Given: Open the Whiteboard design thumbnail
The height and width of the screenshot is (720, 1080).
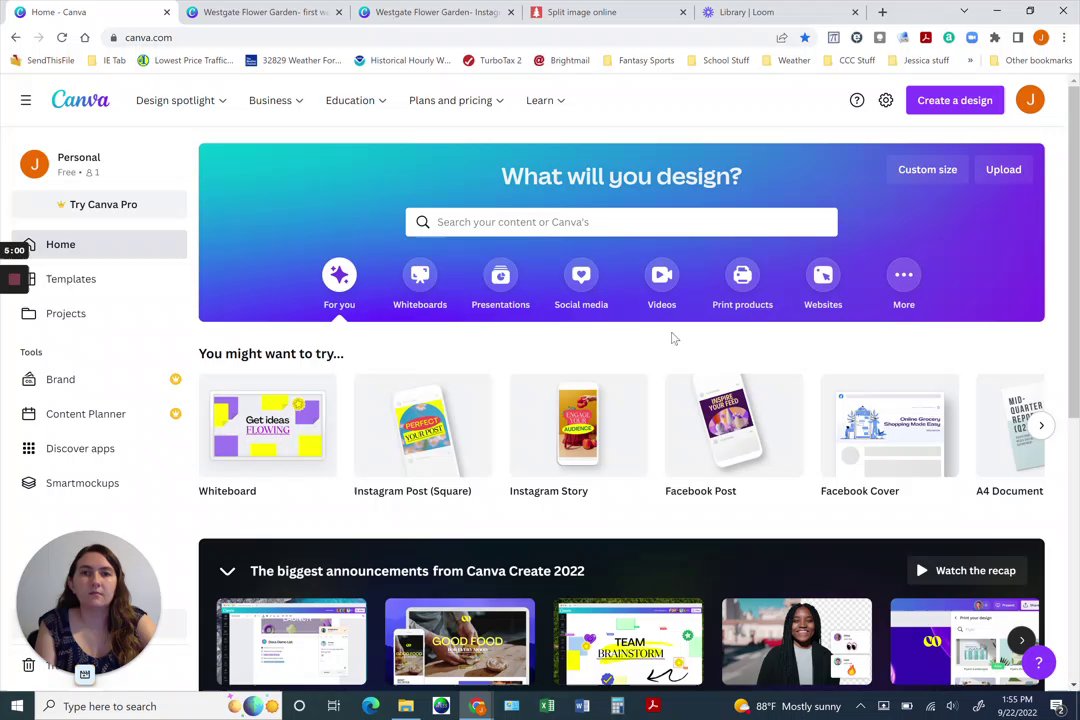Looking at the screenshot, I should [267, 426].
